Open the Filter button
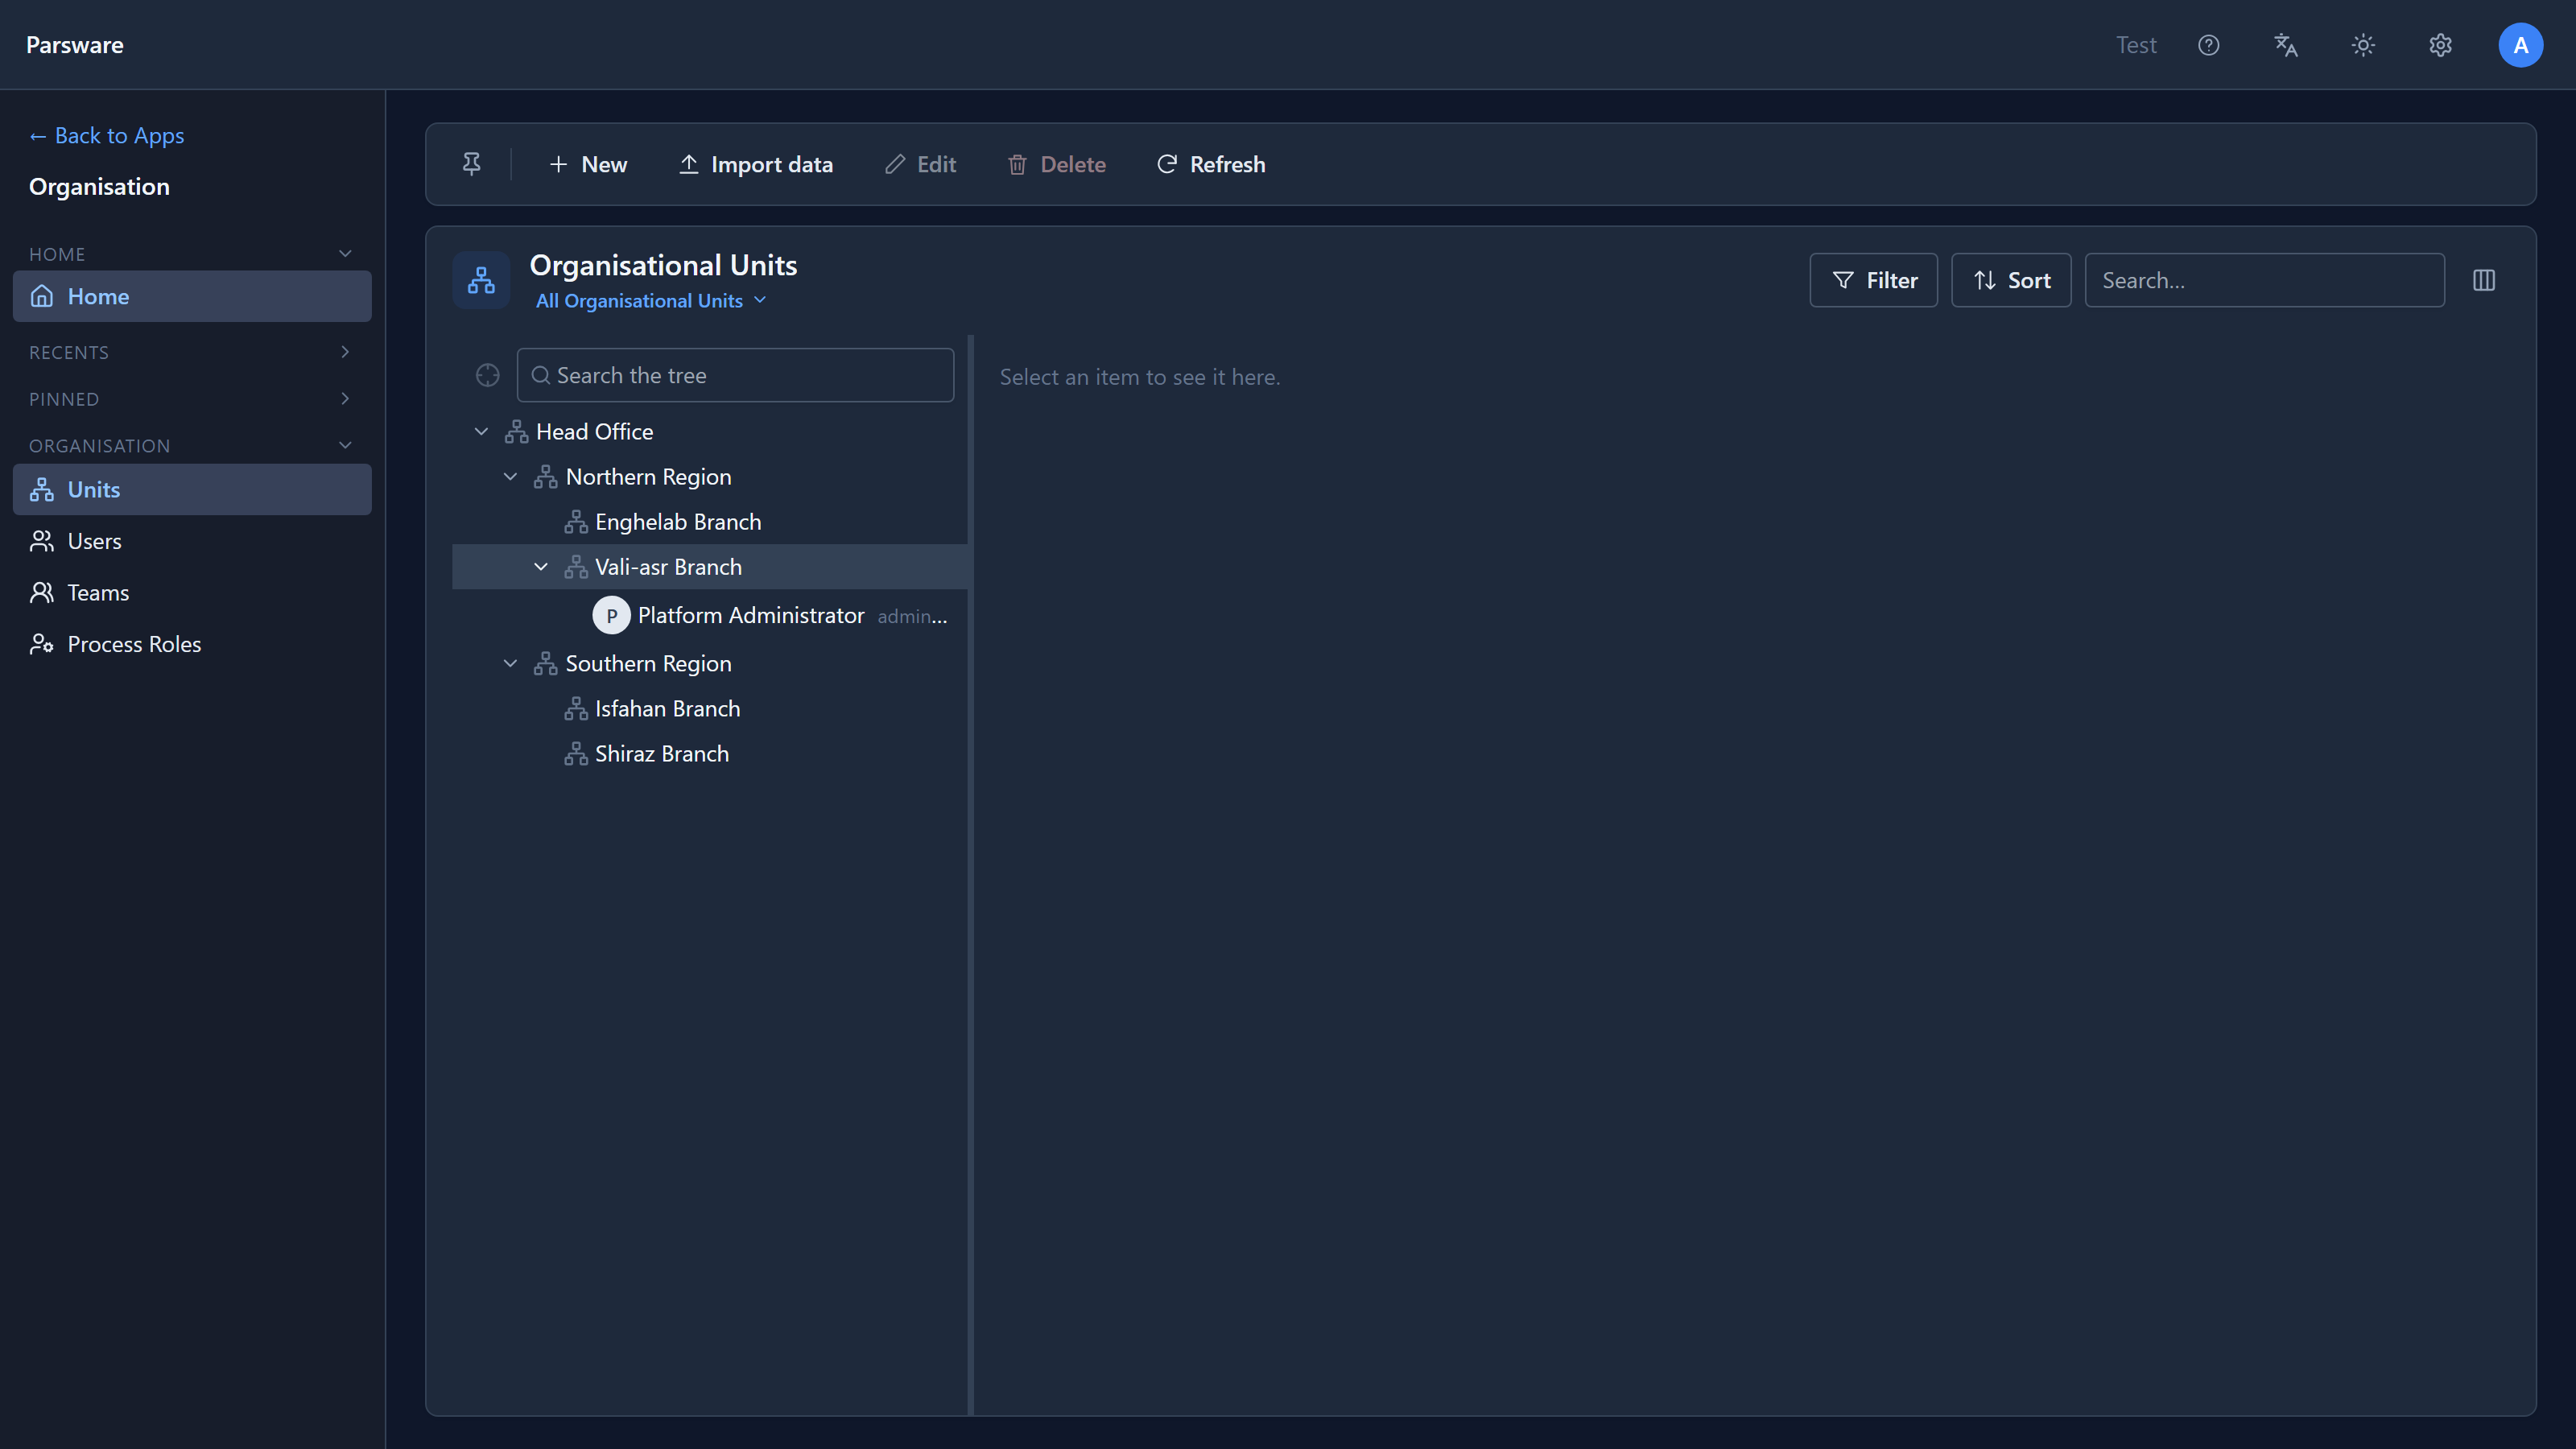This screenshot has width=2576, height=1449. pyautogui.click(x=1873, y=280)
